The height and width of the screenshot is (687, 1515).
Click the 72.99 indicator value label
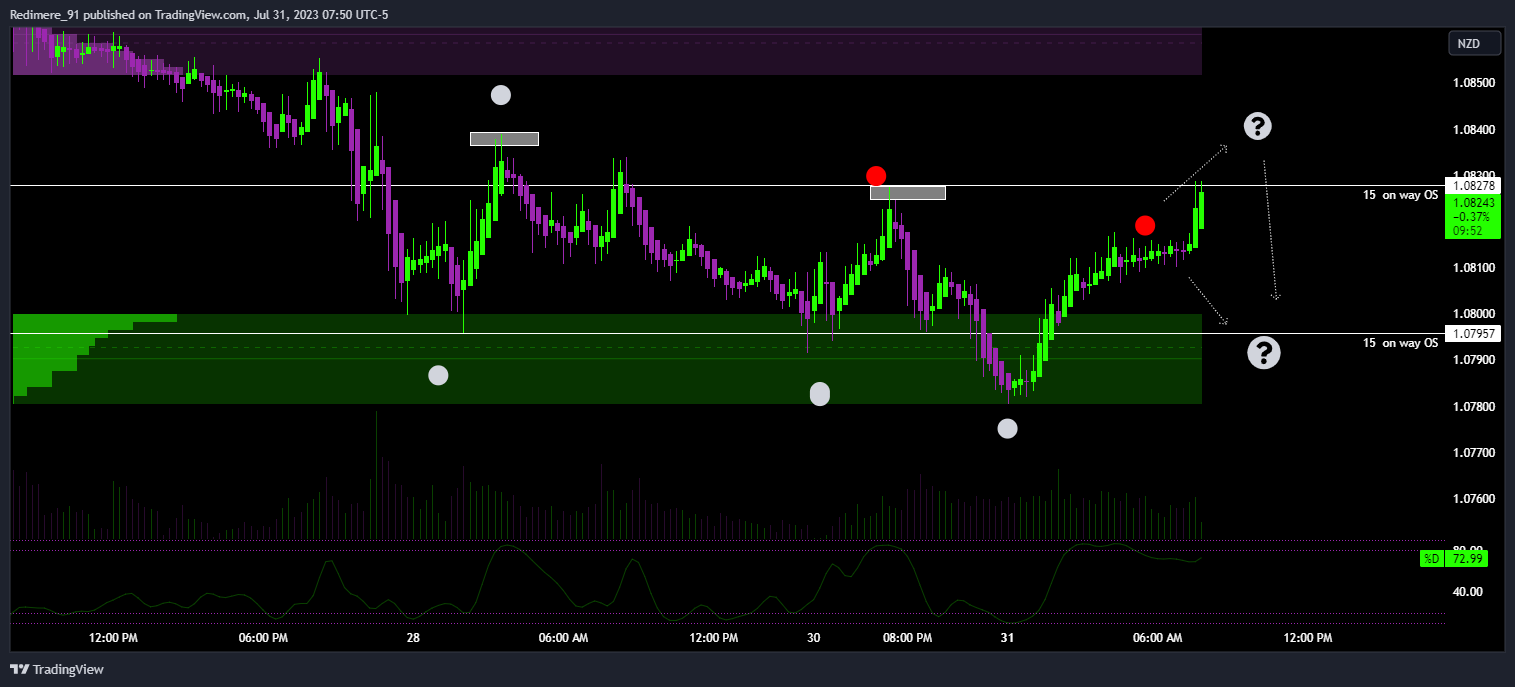[x=1466, y=558]
